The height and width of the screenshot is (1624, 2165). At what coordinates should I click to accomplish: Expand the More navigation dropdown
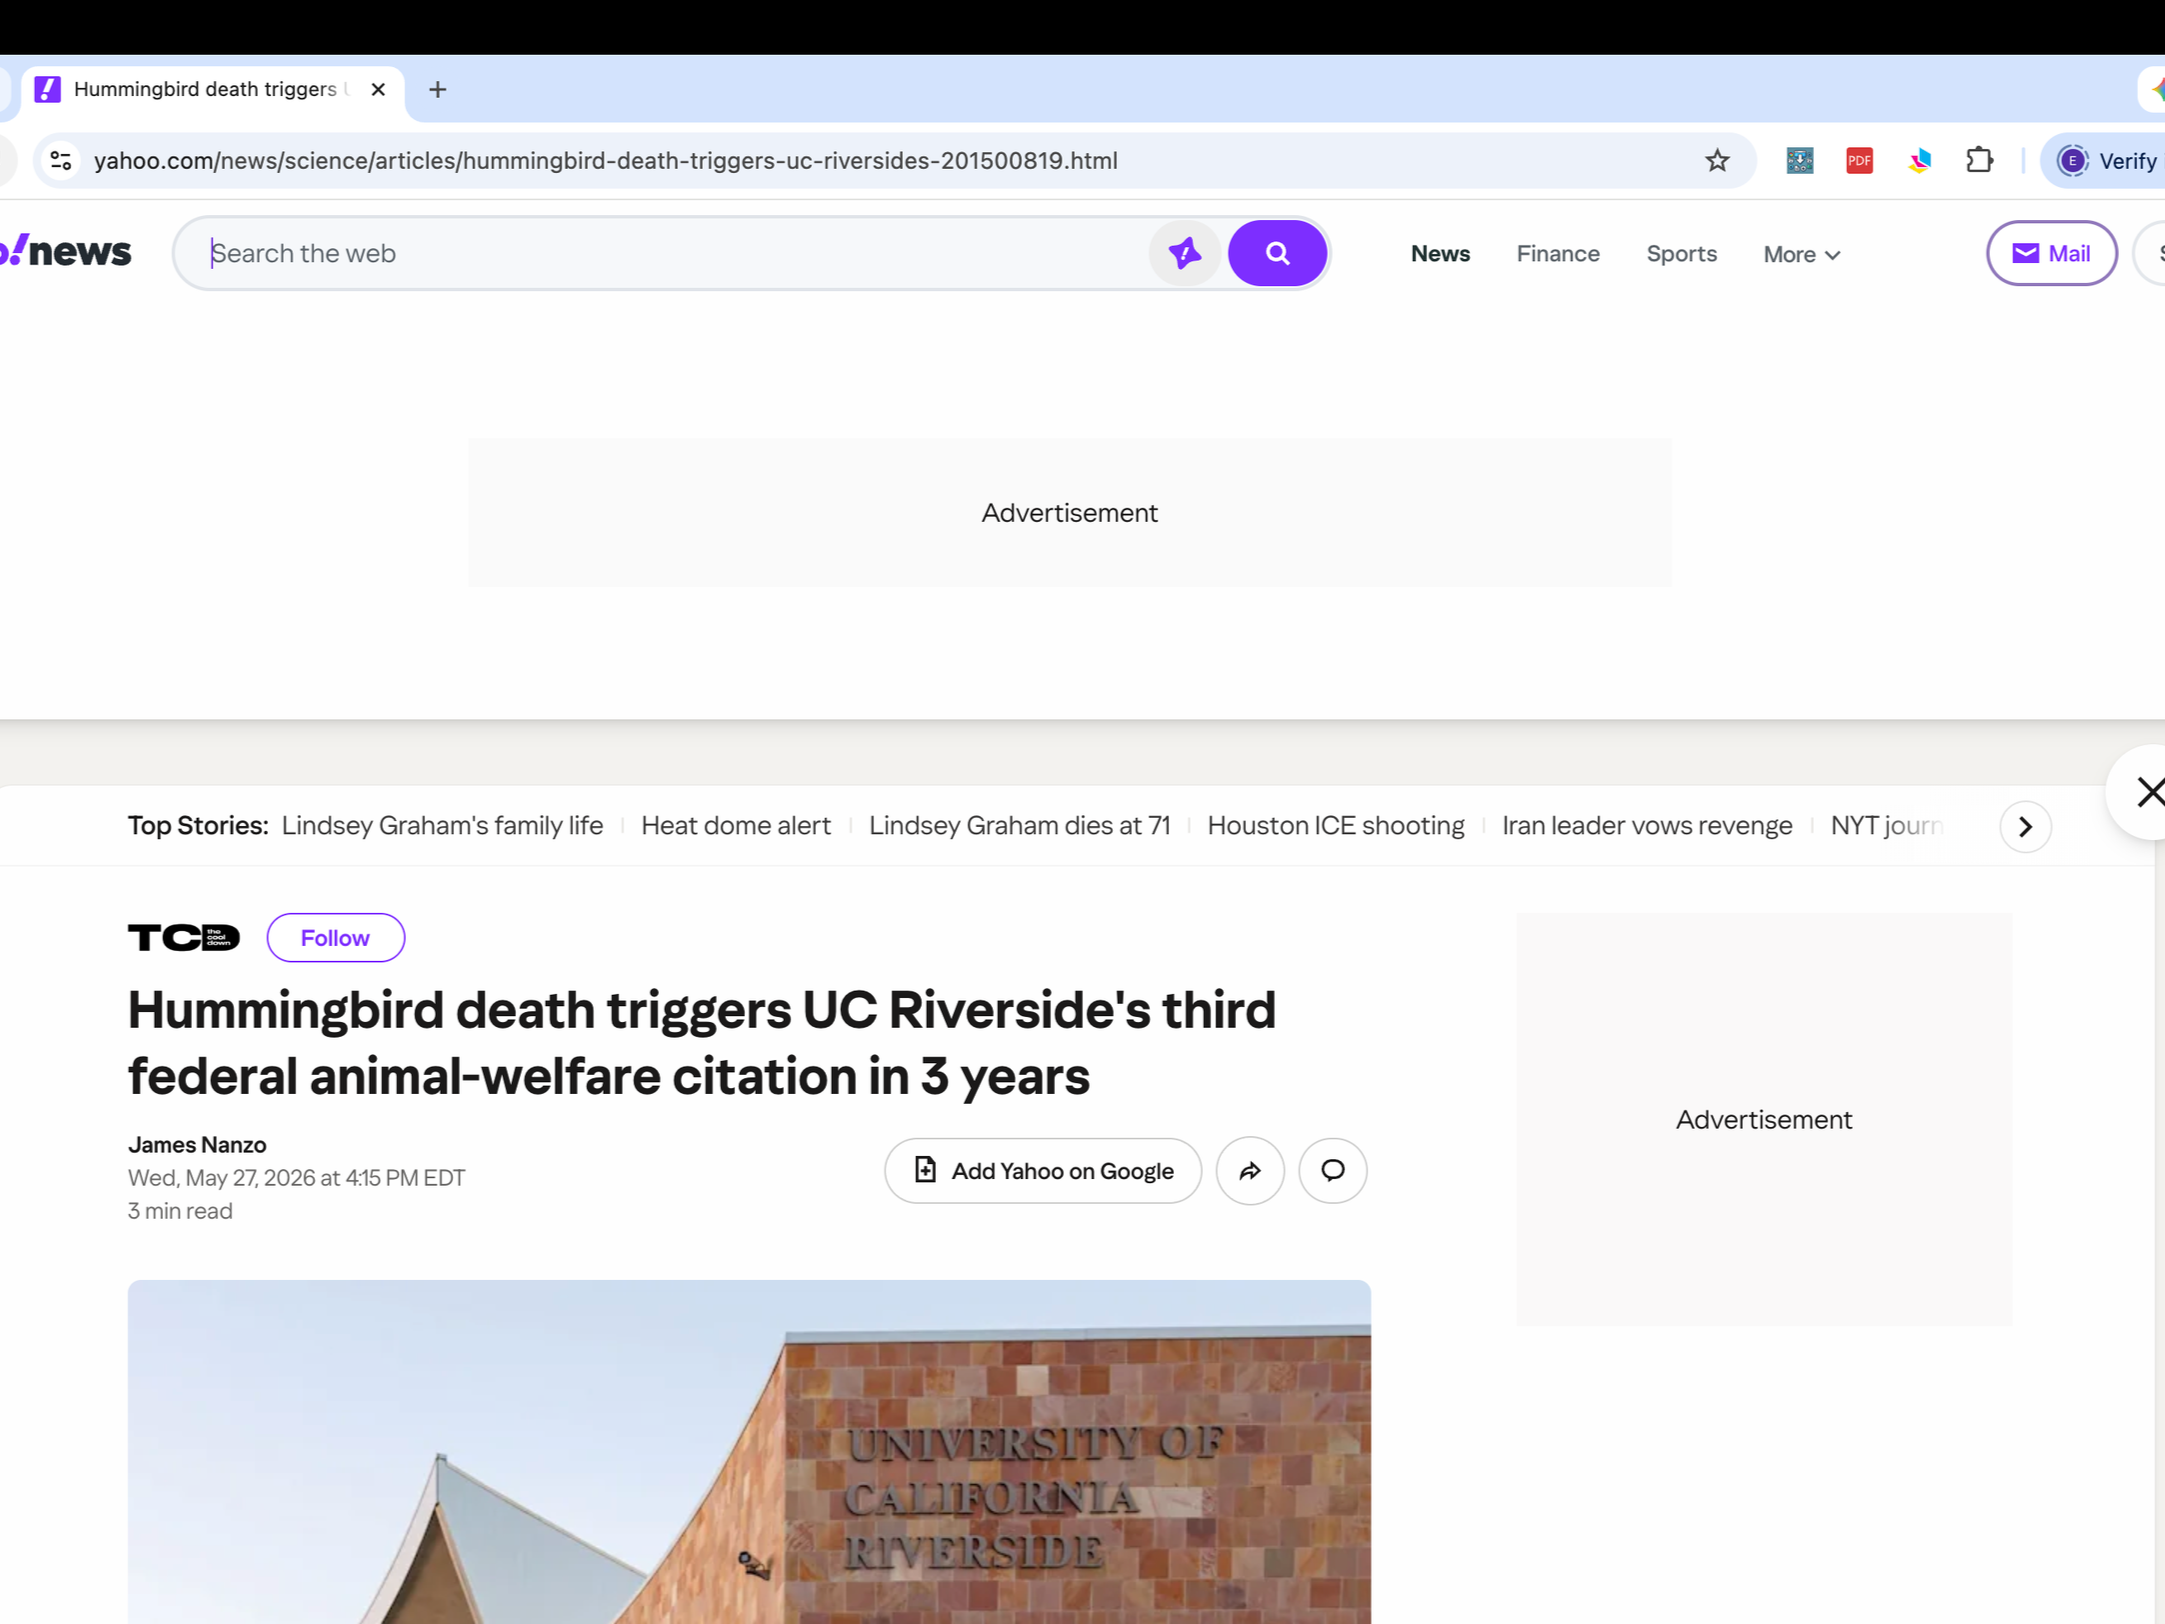[1801, 255]
